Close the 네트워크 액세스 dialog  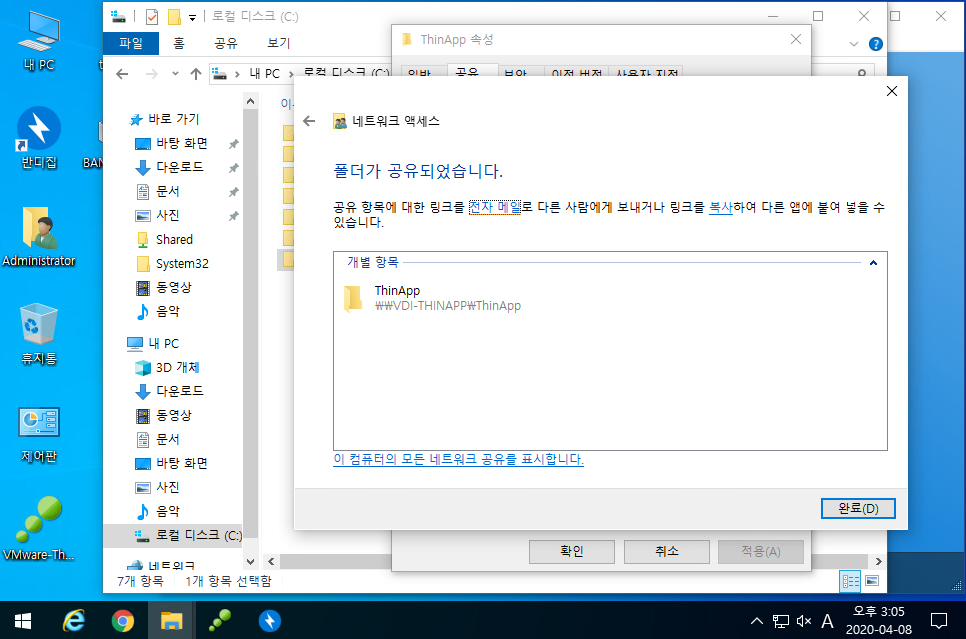(891, 91)
